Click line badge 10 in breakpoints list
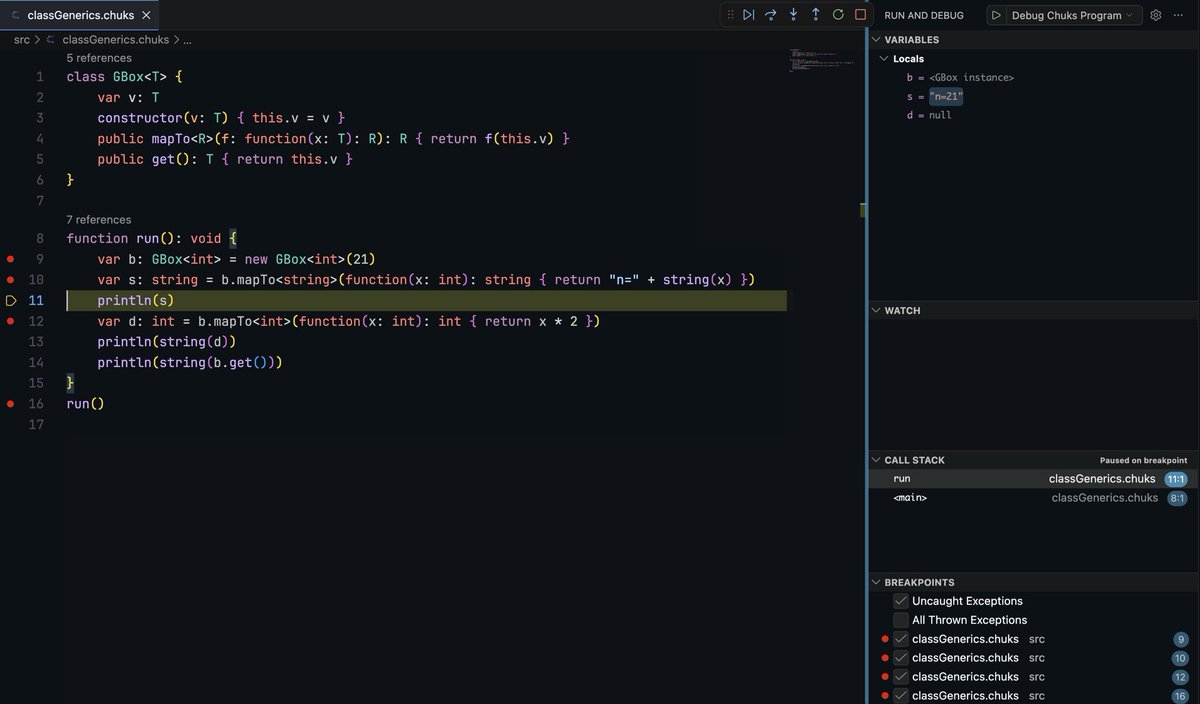This screenshot has height=704, width=1200. pos(1180,658)
